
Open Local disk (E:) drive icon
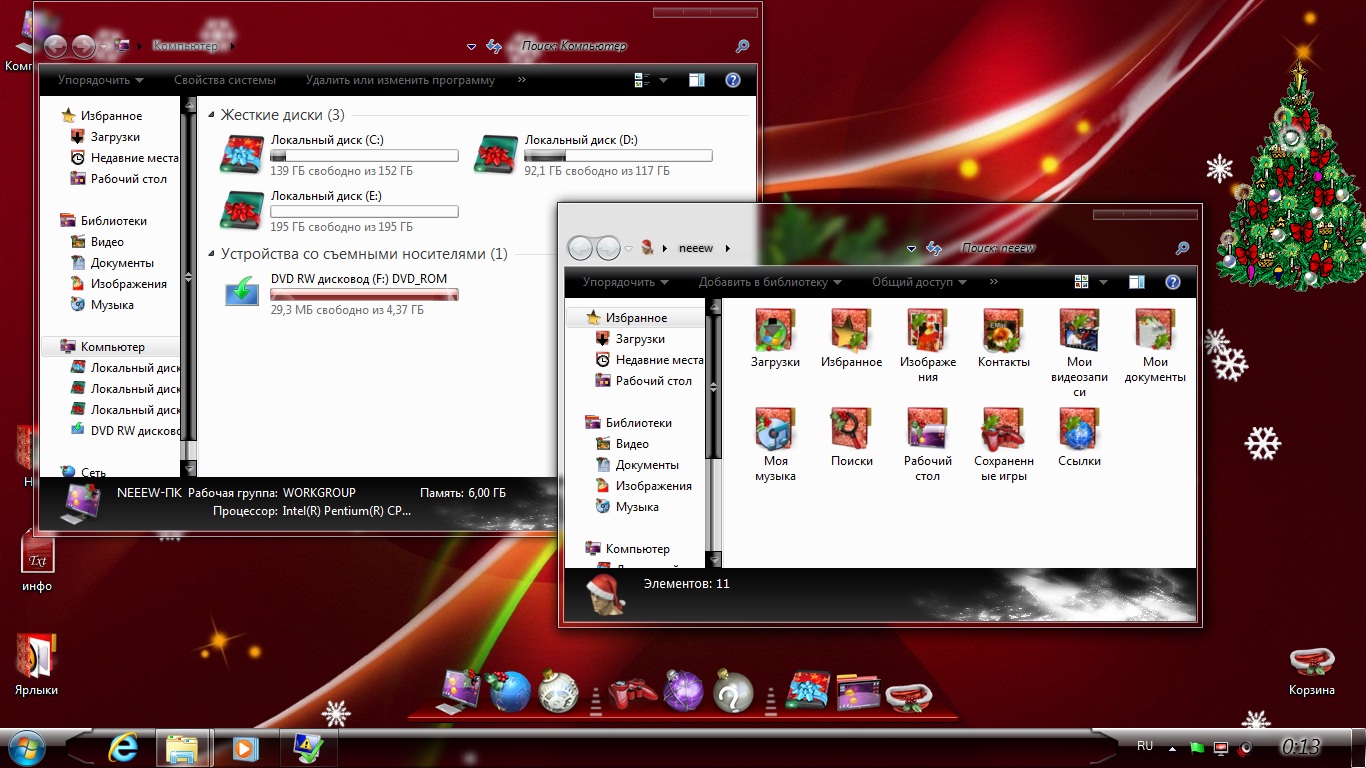click(242, 211)
